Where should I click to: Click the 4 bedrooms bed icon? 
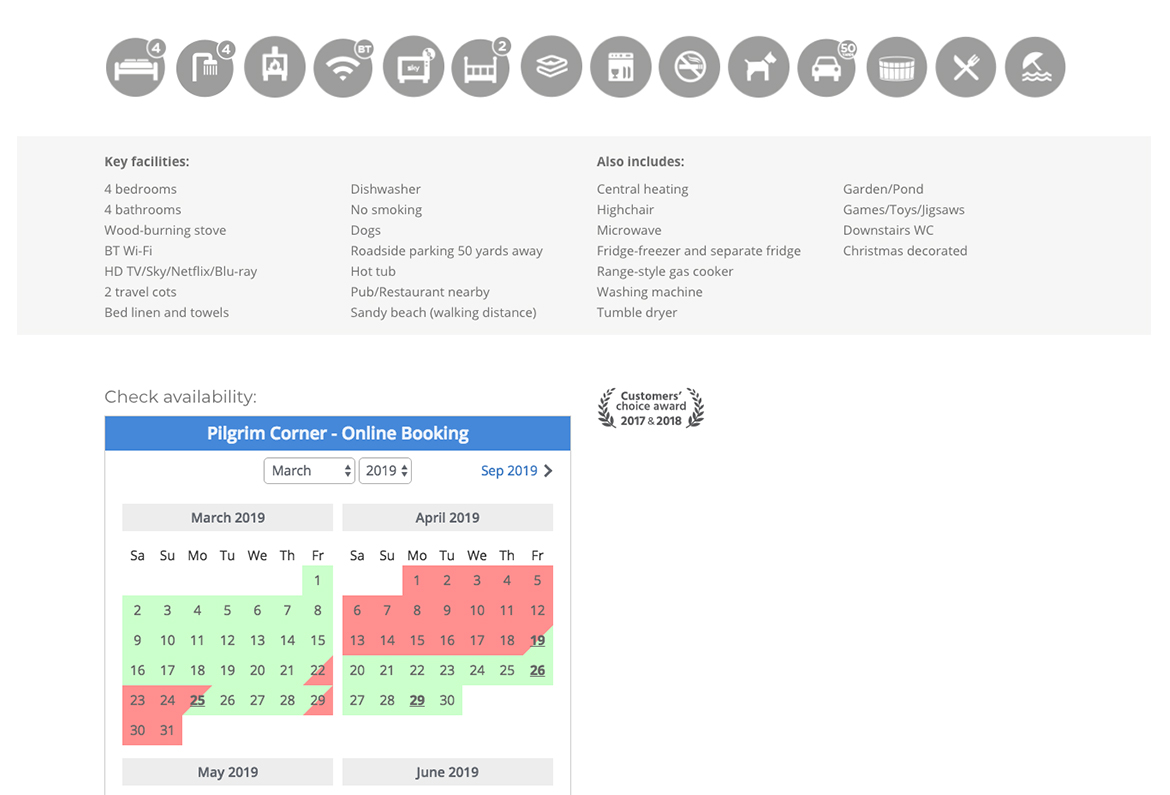click(x=135, y=68)
